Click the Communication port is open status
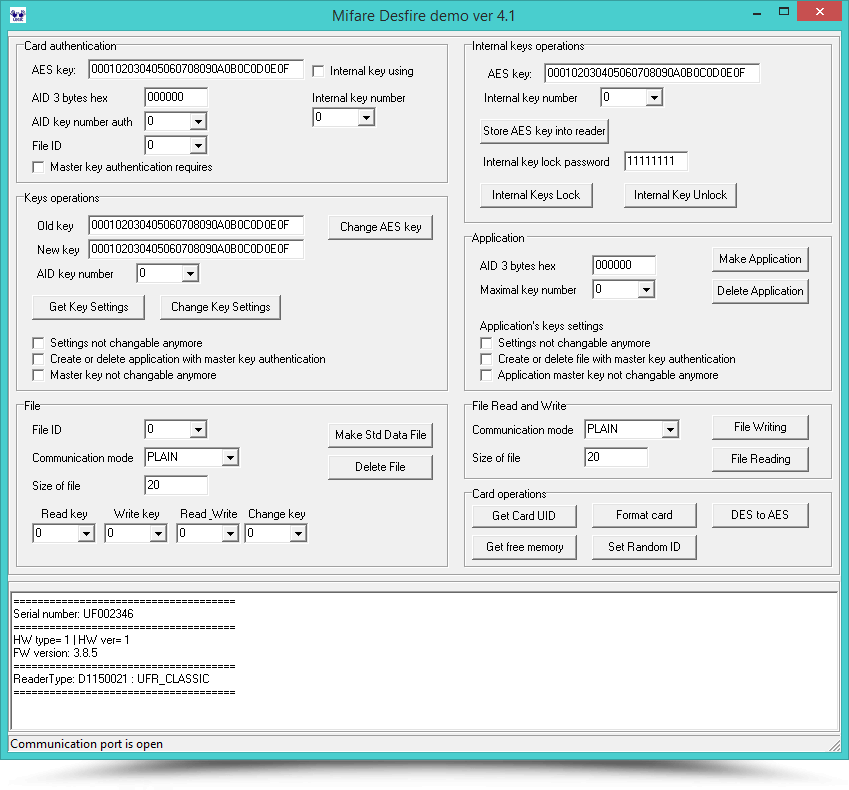 click(x=87, y=744)
